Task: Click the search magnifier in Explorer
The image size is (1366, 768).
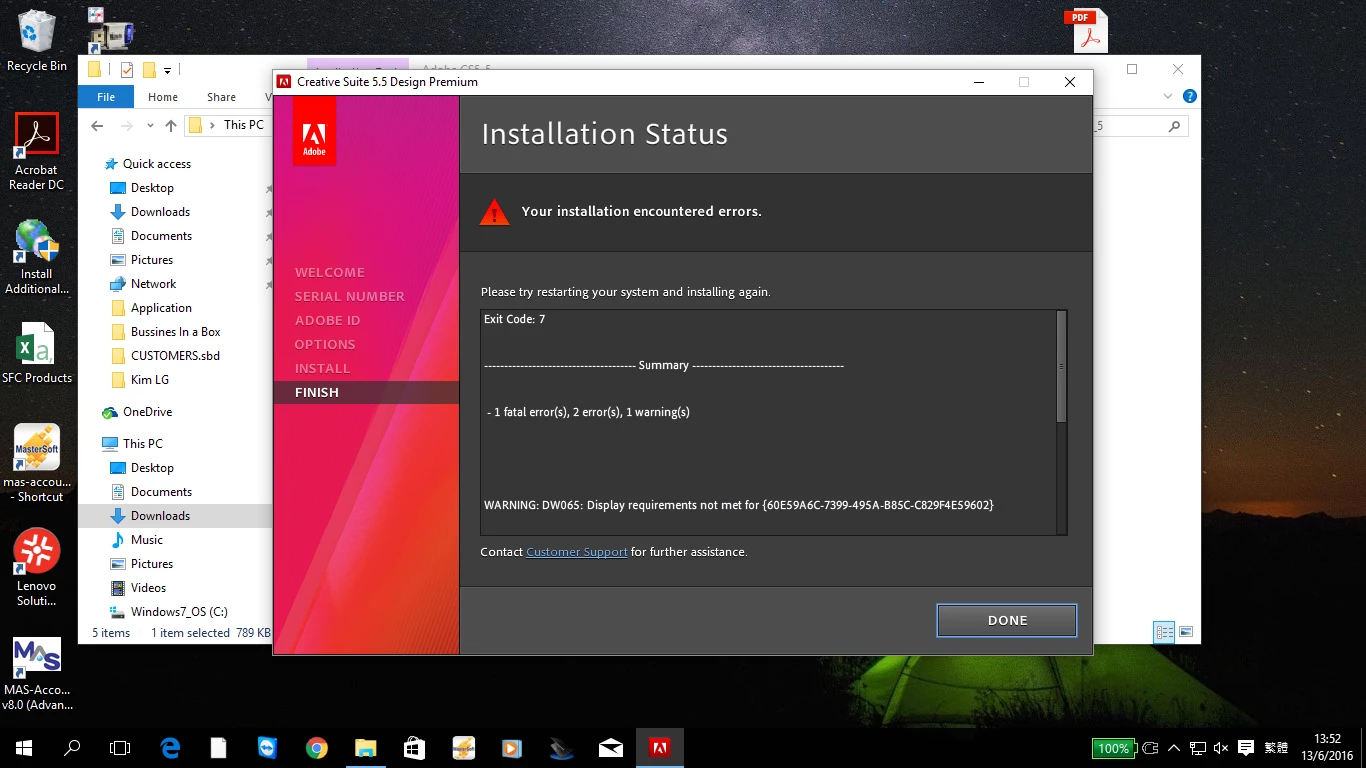Action: pyautogui.click(x=1175, y=126)
